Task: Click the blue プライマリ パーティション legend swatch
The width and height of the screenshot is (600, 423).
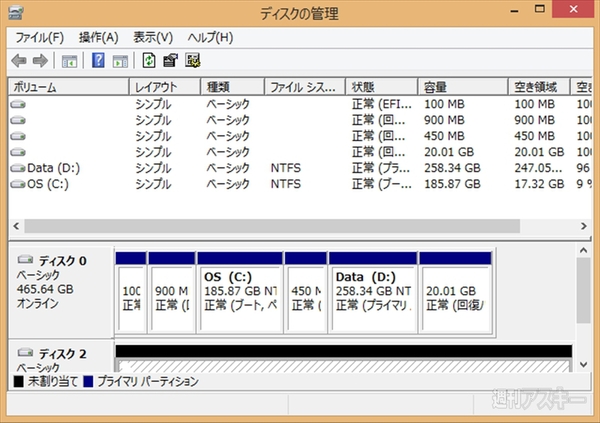Action: click(x=88, y=381)
